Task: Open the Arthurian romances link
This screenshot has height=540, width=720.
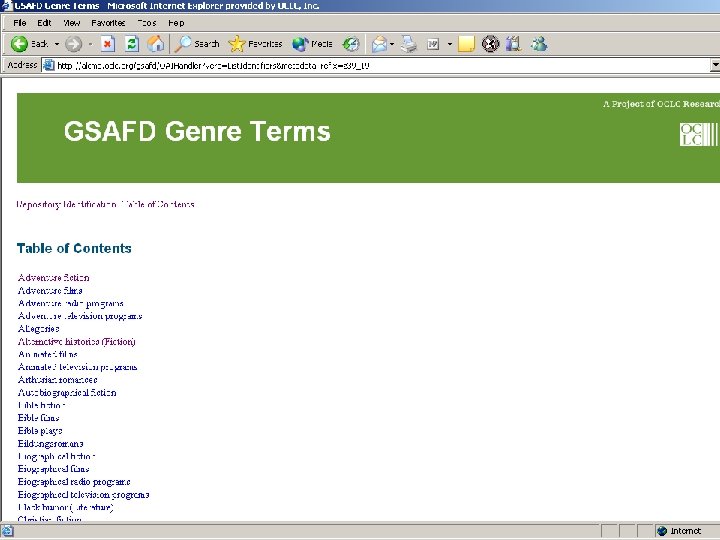Action: click(57, 380)
